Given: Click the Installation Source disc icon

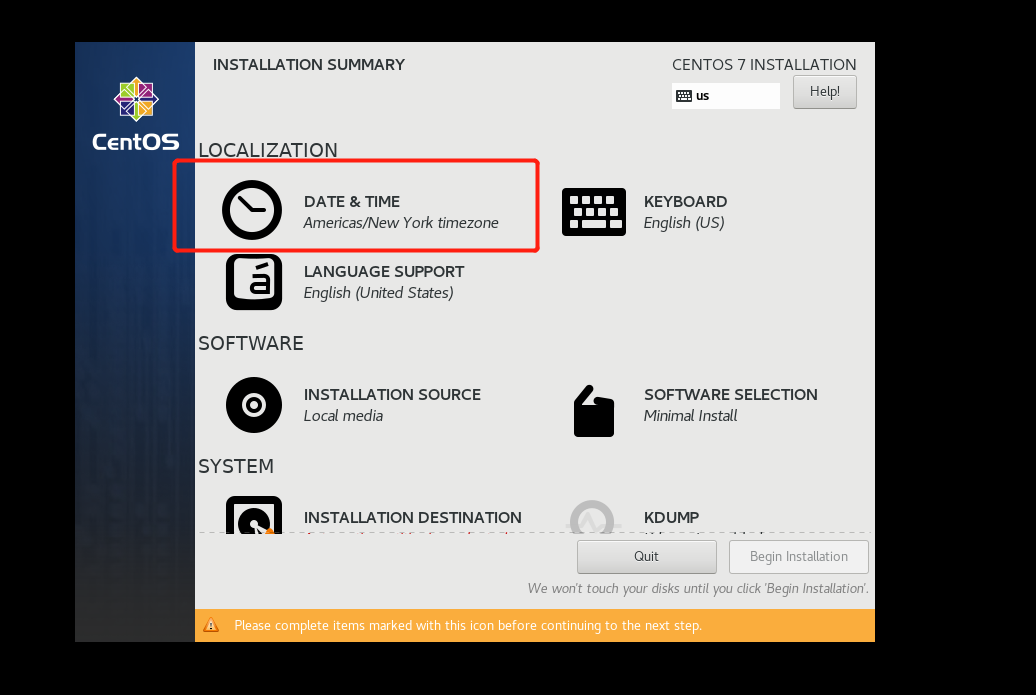Looking at the screenshot, I should point(254,405).
